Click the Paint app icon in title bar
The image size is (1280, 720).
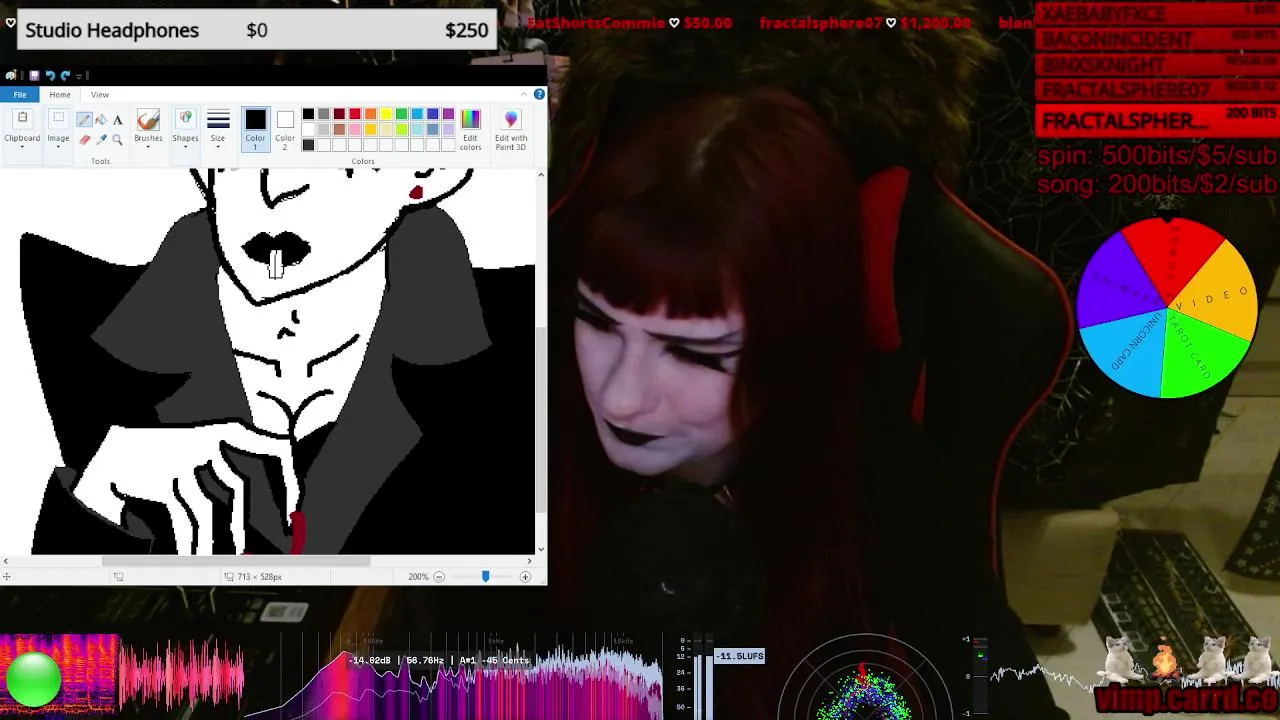11,75
